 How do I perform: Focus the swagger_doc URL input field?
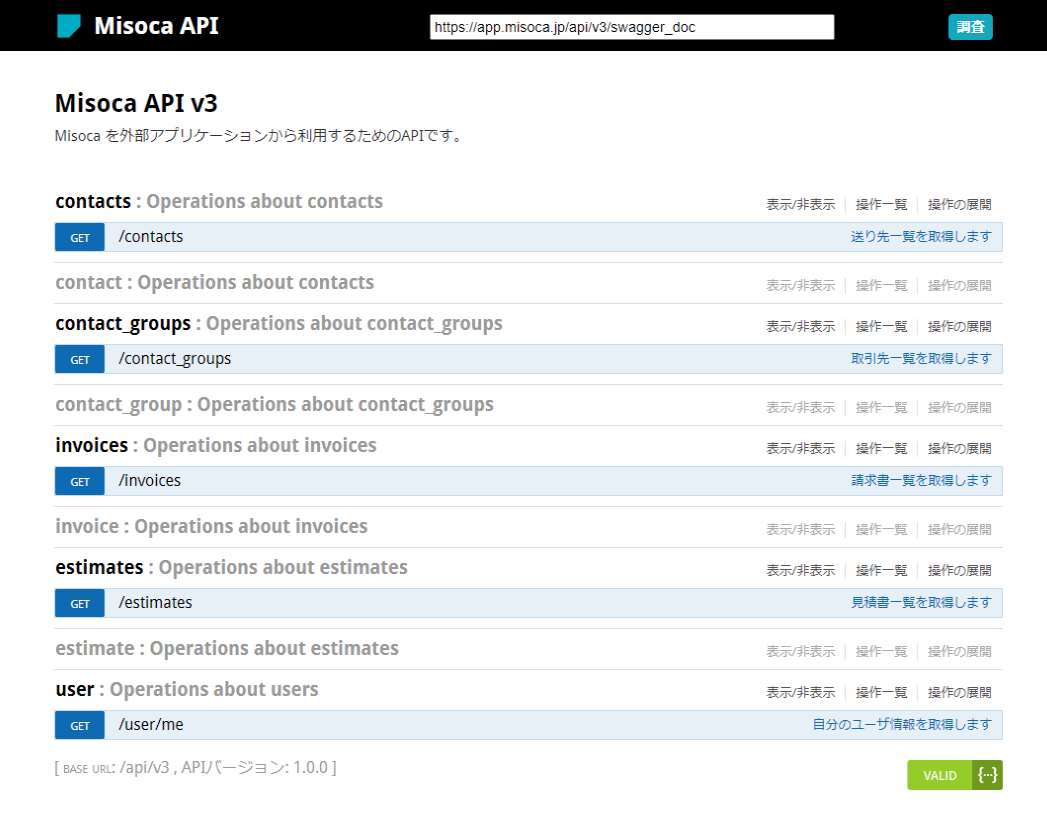(632, 27)
